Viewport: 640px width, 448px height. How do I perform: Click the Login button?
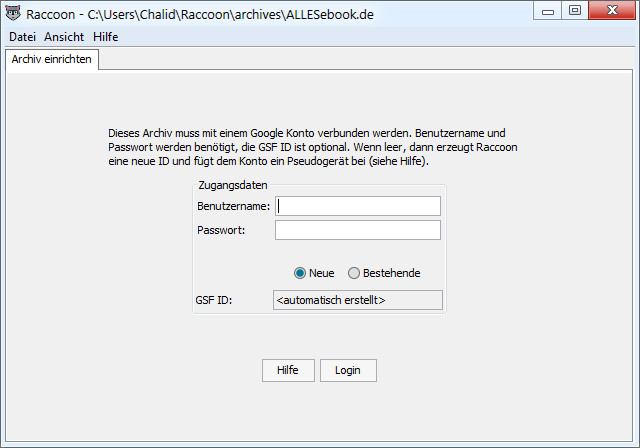point(348,370)
